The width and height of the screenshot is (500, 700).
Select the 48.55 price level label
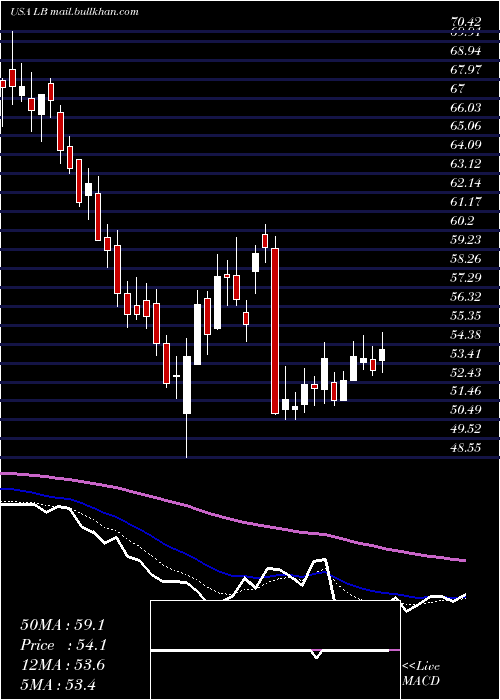point(466,447)
